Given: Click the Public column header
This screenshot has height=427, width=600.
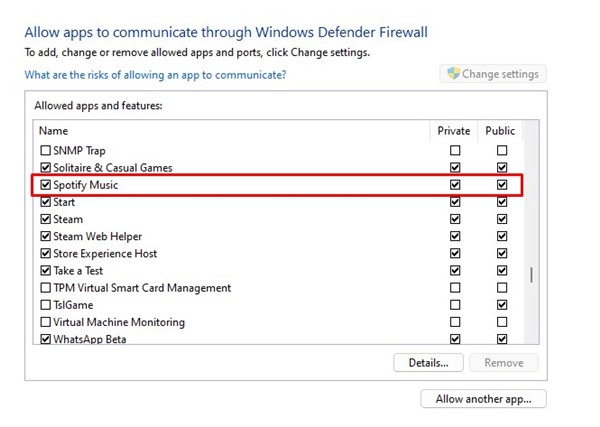Looking at the screenshot, I should [501, 130].
